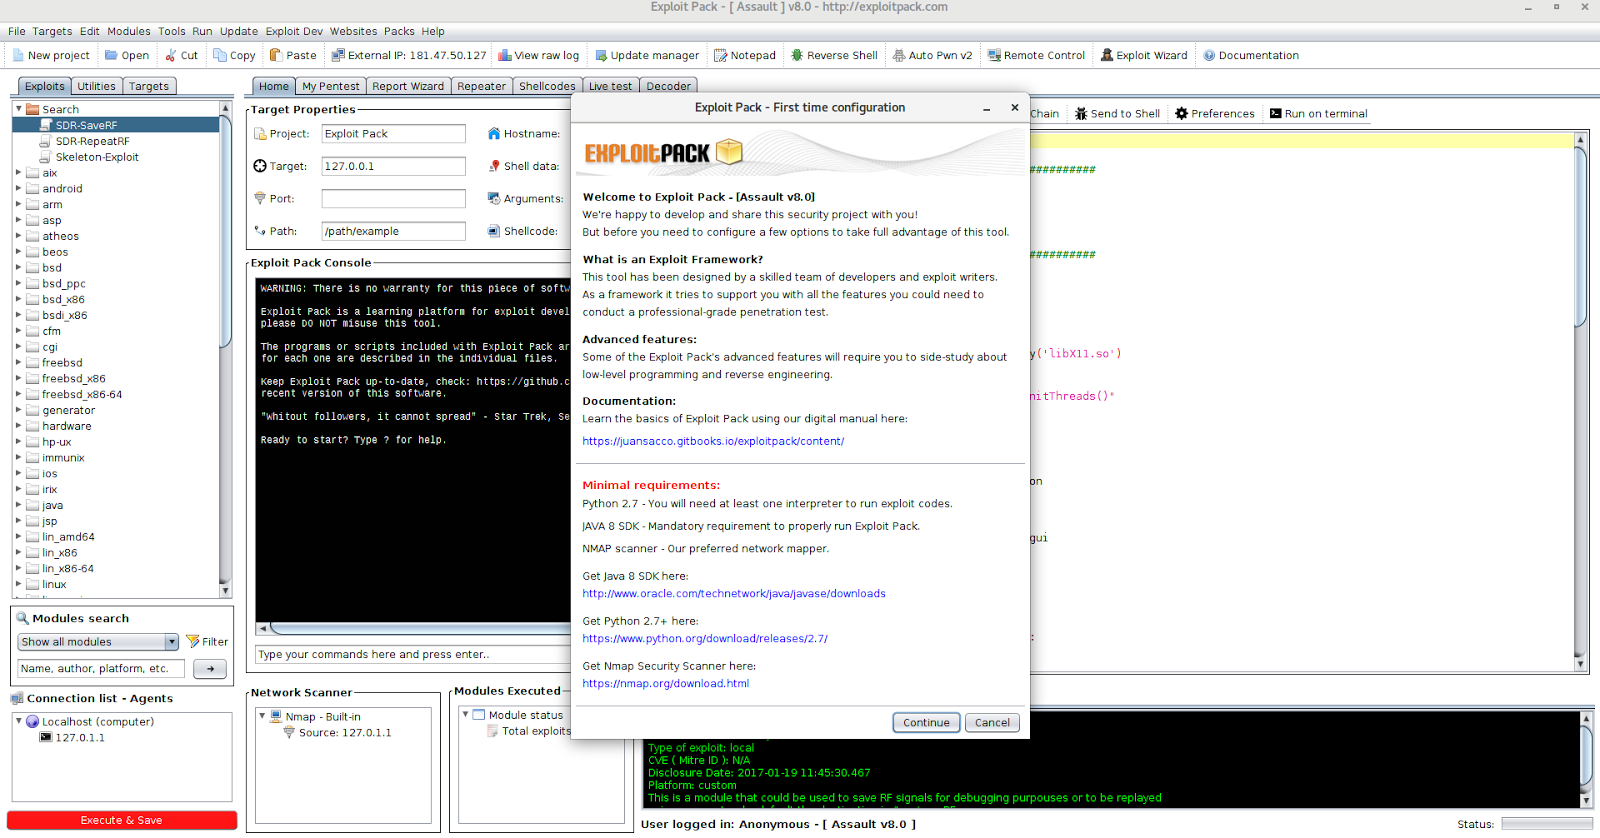
Task: Open the Modules menu
Action: (129, 31)
